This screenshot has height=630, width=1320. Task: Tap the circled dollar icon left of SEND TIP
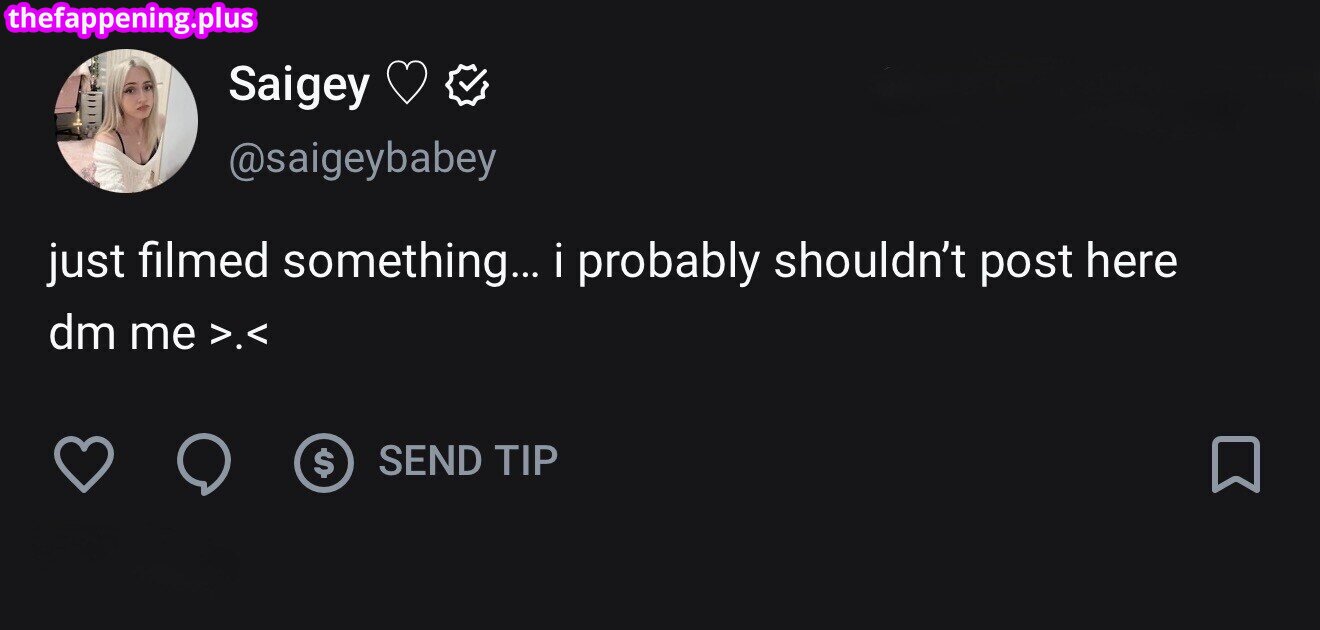pos(324,463)
